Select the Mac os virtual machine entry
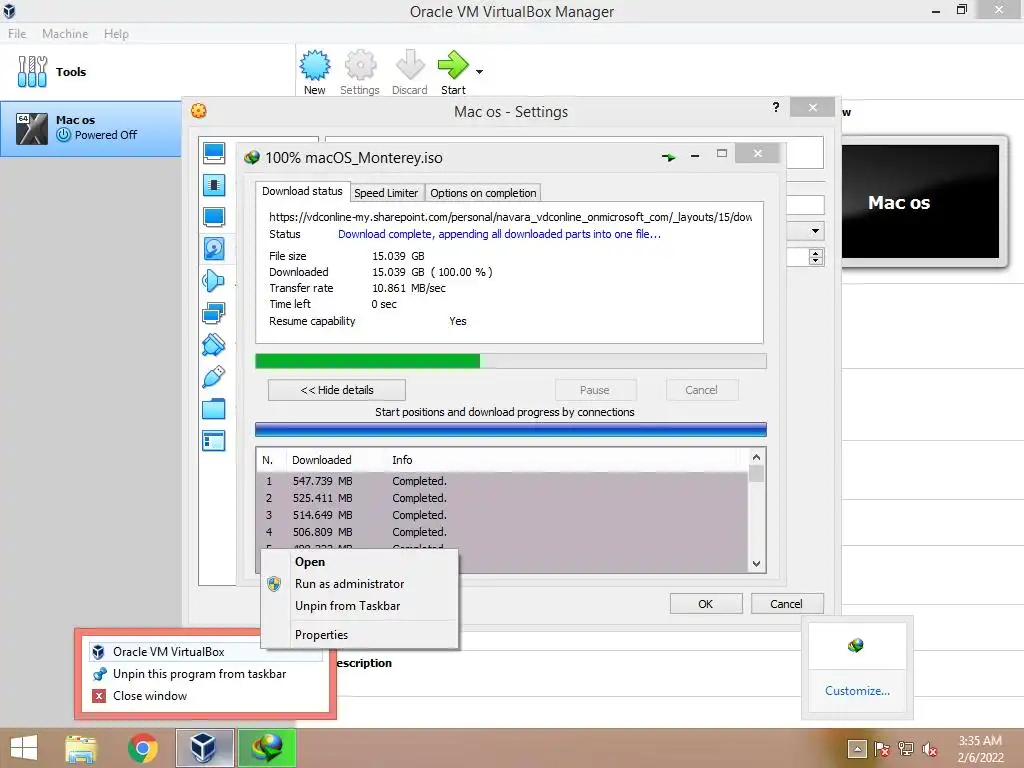The image size is (1024, 768). coord(91,128)
